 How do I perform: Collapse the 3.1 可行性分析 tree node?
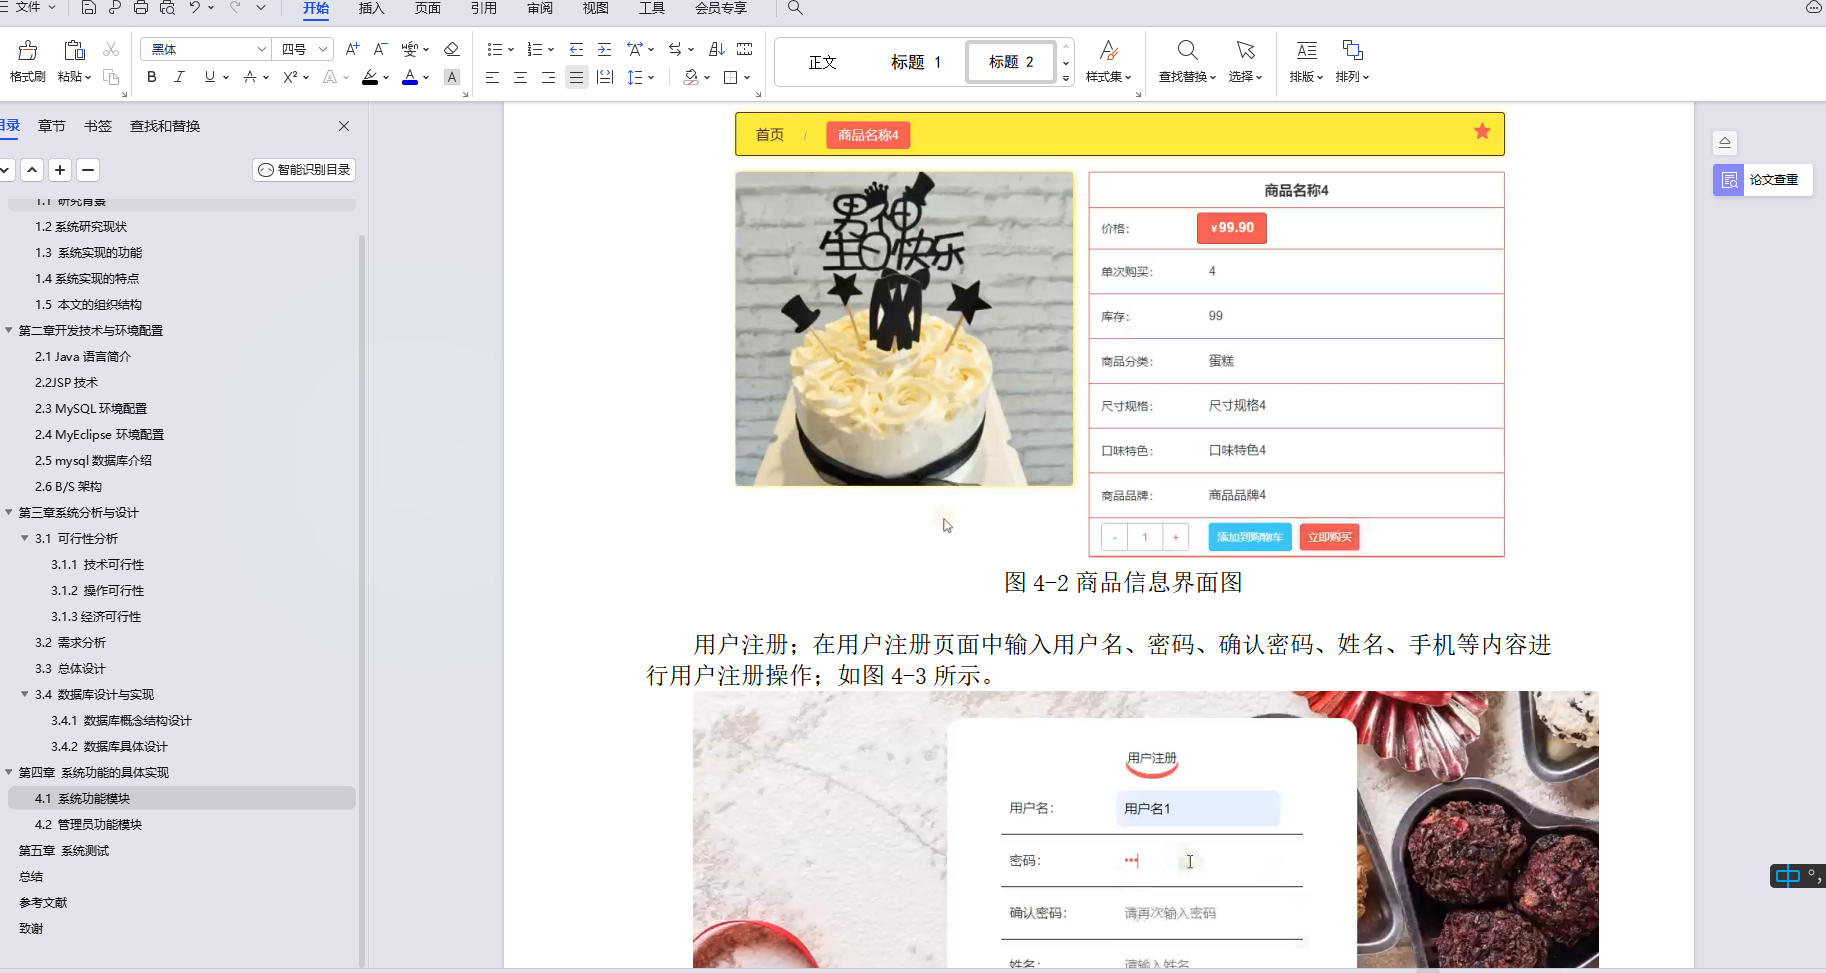25,538
